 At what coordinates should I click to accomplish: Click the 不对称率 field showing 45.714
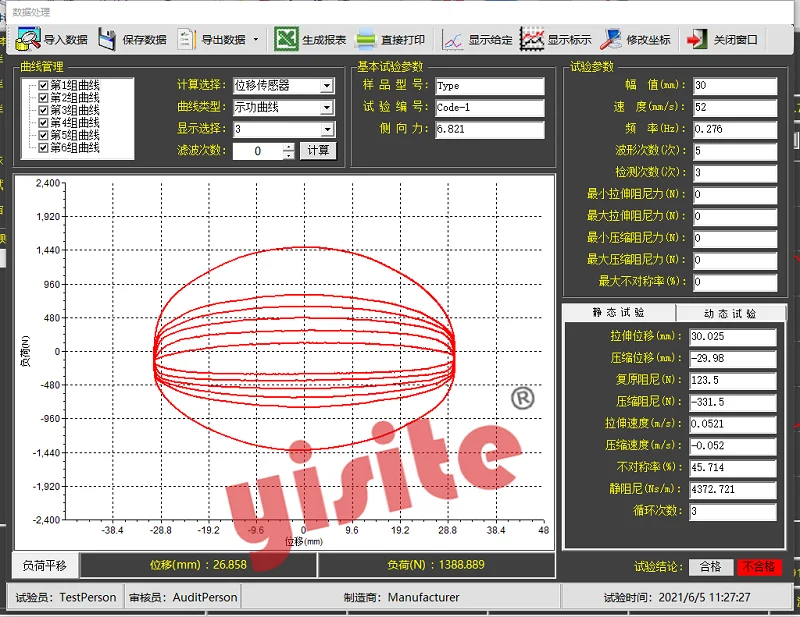[733, 468]
